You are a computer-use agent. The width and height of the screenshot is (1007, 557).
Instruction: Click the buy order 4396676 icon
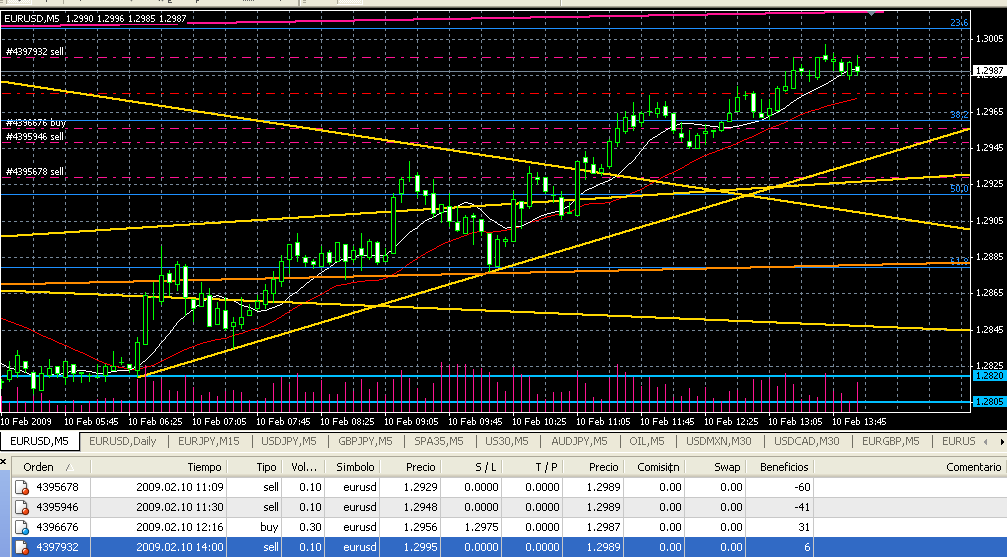(x=20, y=526)
